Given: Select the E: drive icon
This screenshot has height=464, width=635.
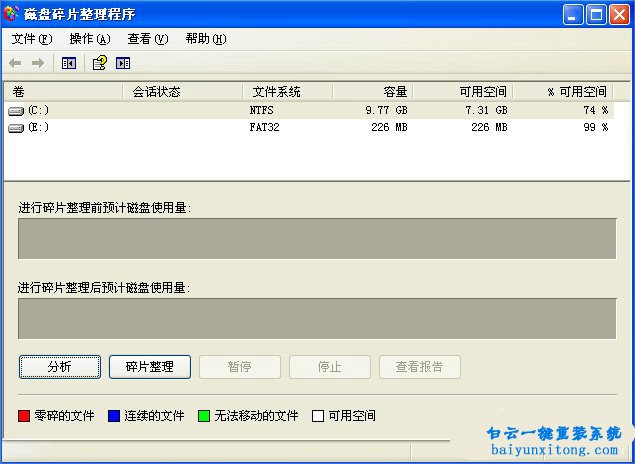Looking at the screenshot, I should [x=16, y=128].
